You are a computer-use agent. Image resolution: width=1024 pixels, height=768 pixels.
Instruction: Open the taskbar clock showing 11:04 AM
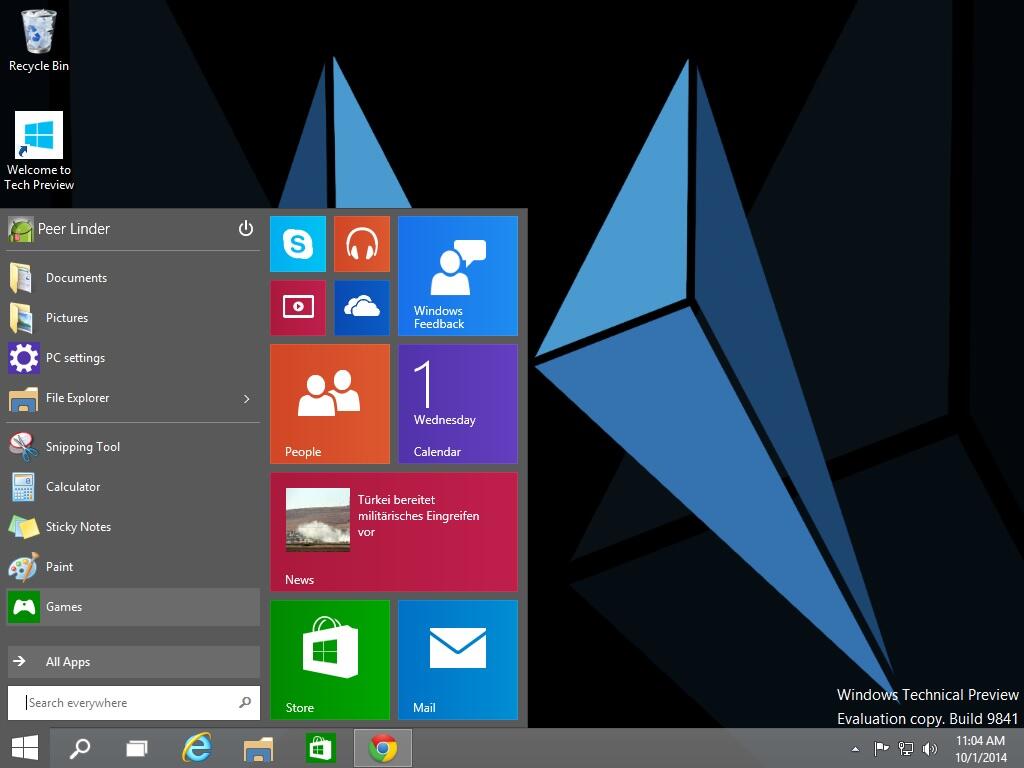(980, 748)
